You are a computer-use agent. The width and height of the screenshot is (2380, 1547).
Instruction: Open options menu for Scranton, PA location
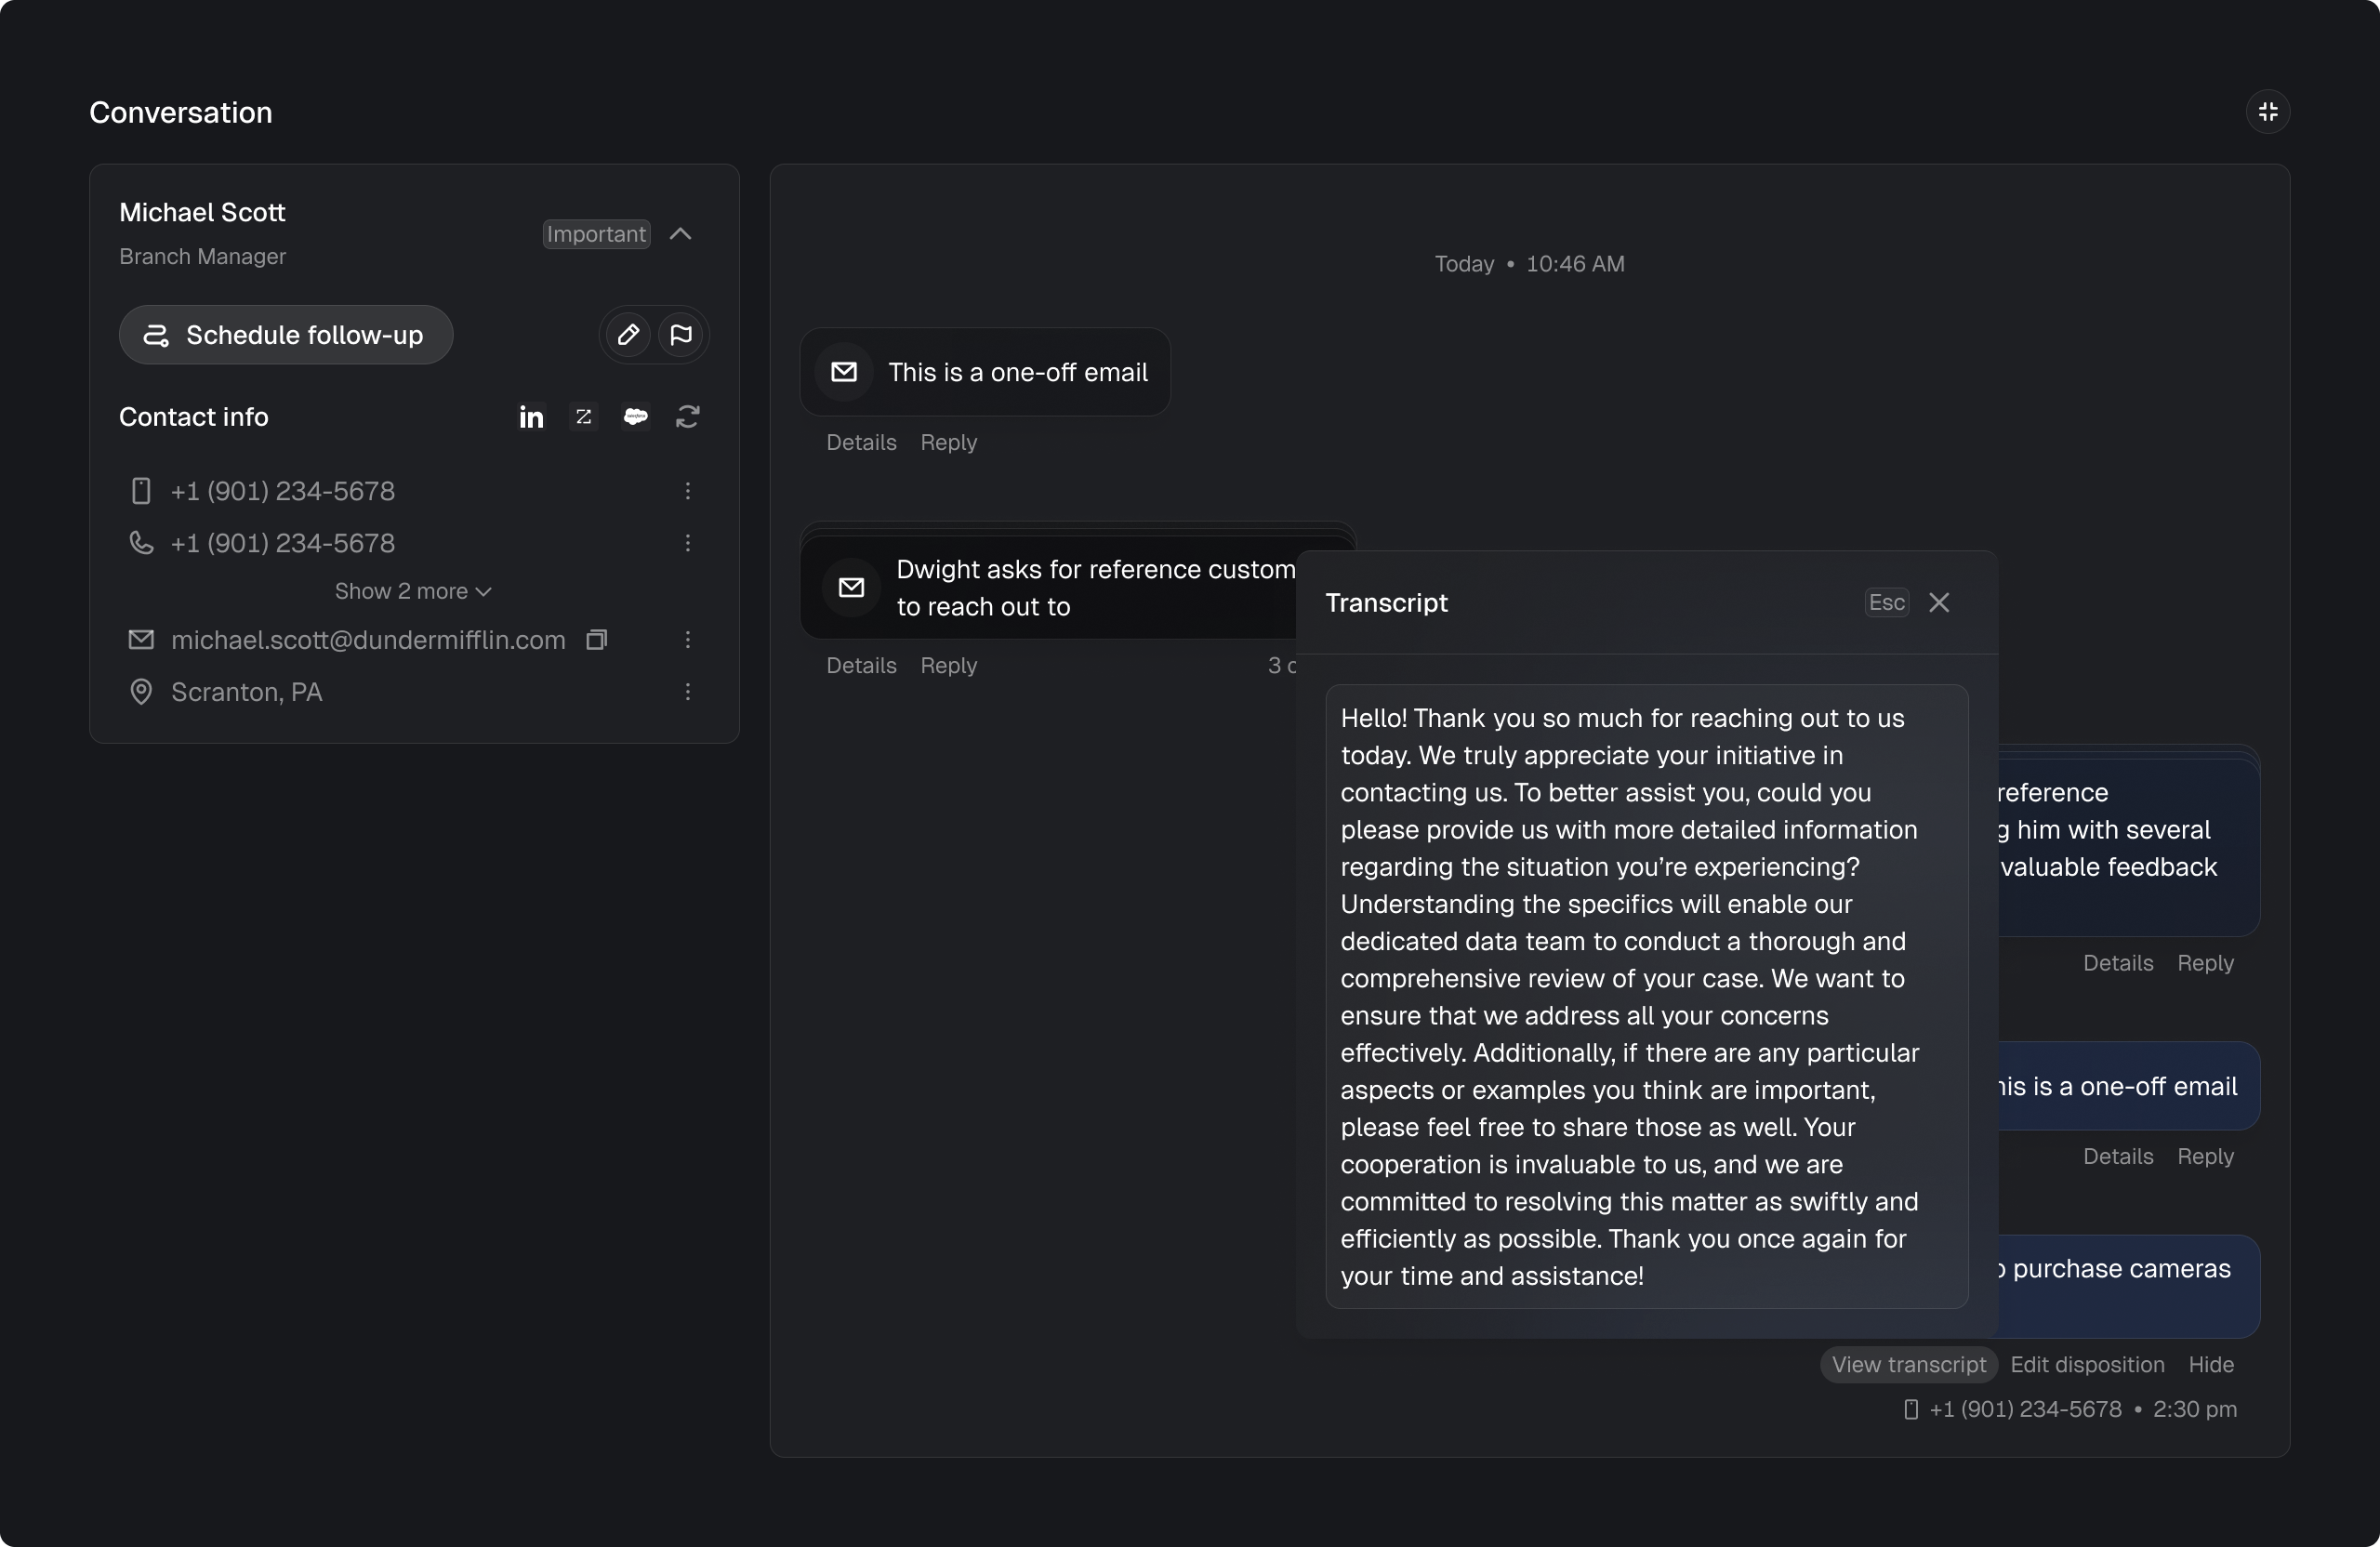pyautogui.click(x=688, y=692)
